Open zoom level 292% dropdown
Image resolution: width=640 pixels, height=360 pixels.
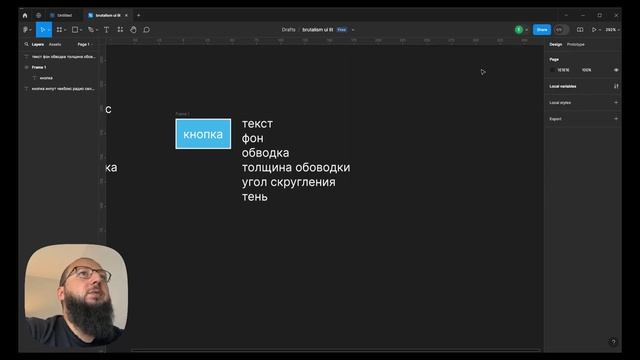coord(612,30)
